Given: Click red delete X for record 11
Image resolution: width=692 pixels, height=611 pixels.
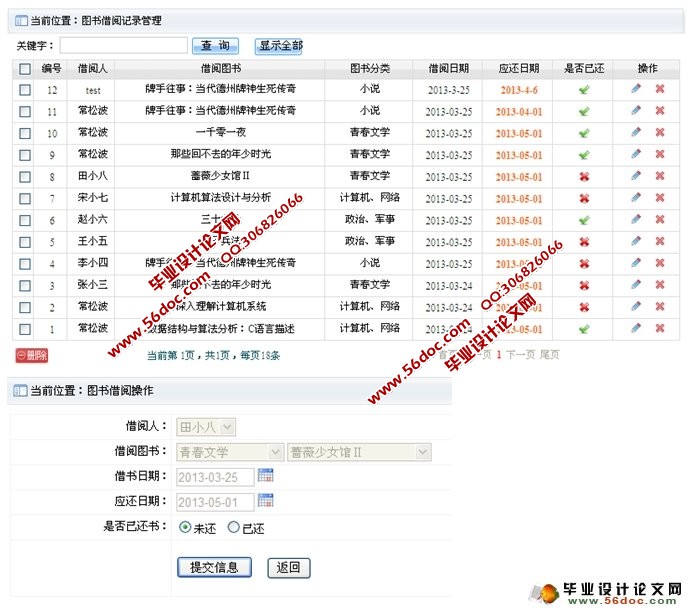Looking at the screenshot, I should (660, 110).
